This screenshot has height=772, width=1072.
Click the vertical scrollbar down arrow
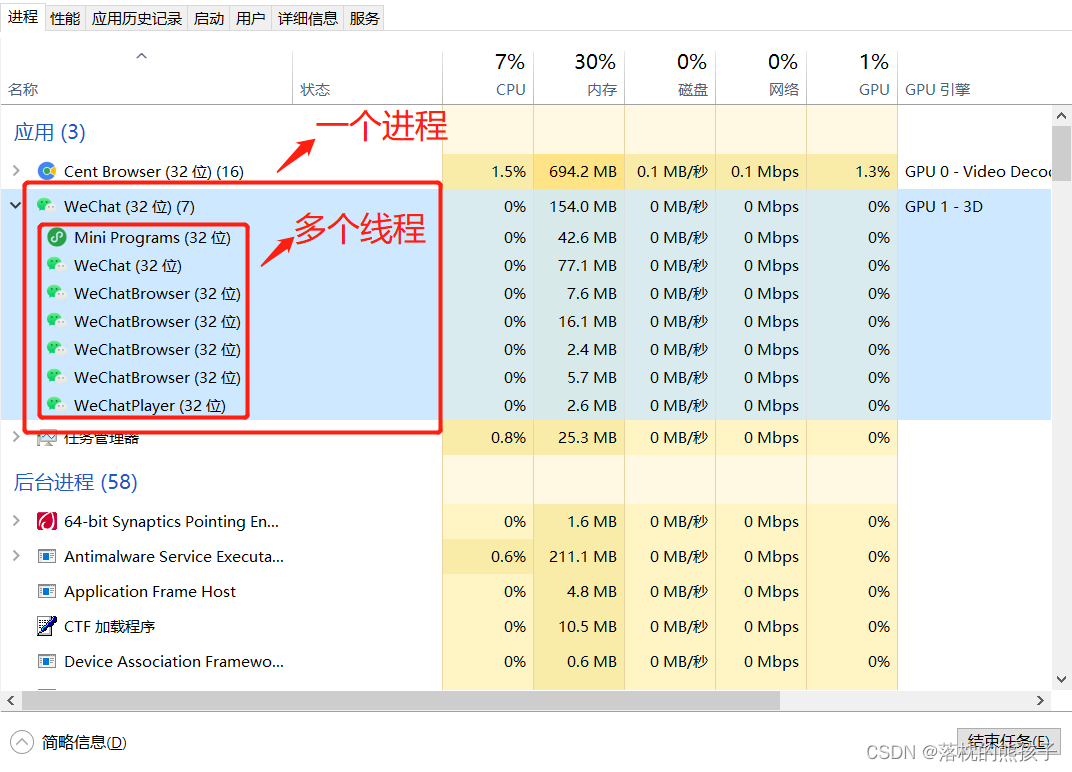click(1061, 679)
